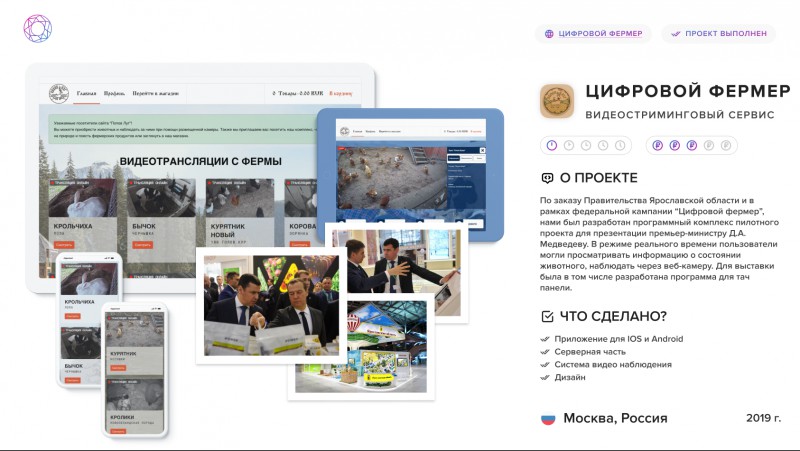The height and width of the screenshot is (451, 800).
Task: Click the Товары 0.00 RUR cart total
Action: [298, 93]
